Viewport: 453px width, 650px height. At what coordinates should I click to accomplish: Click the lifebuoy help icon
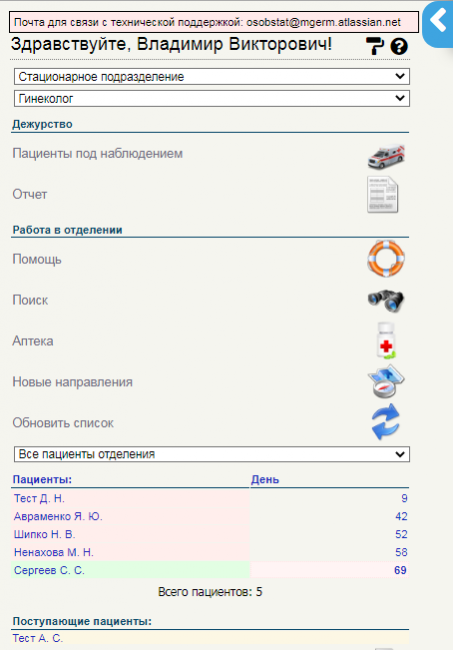386,259
